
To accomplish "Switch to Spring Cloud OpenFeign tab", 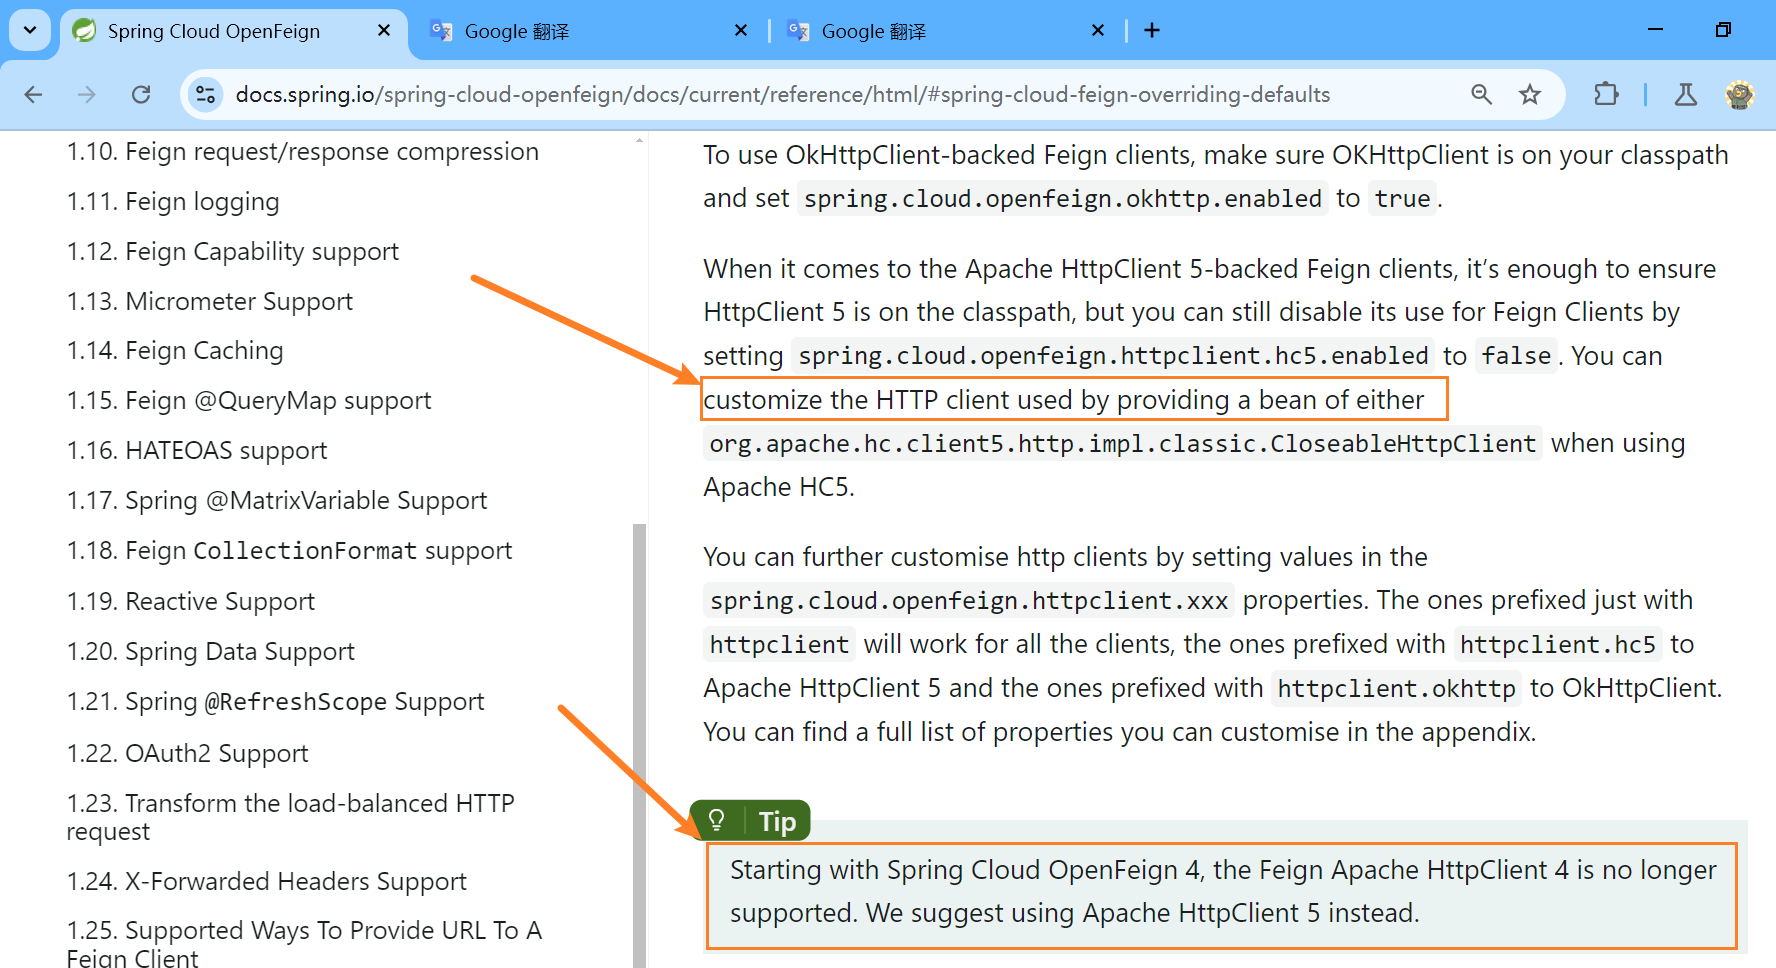I will tap(233, 31).
